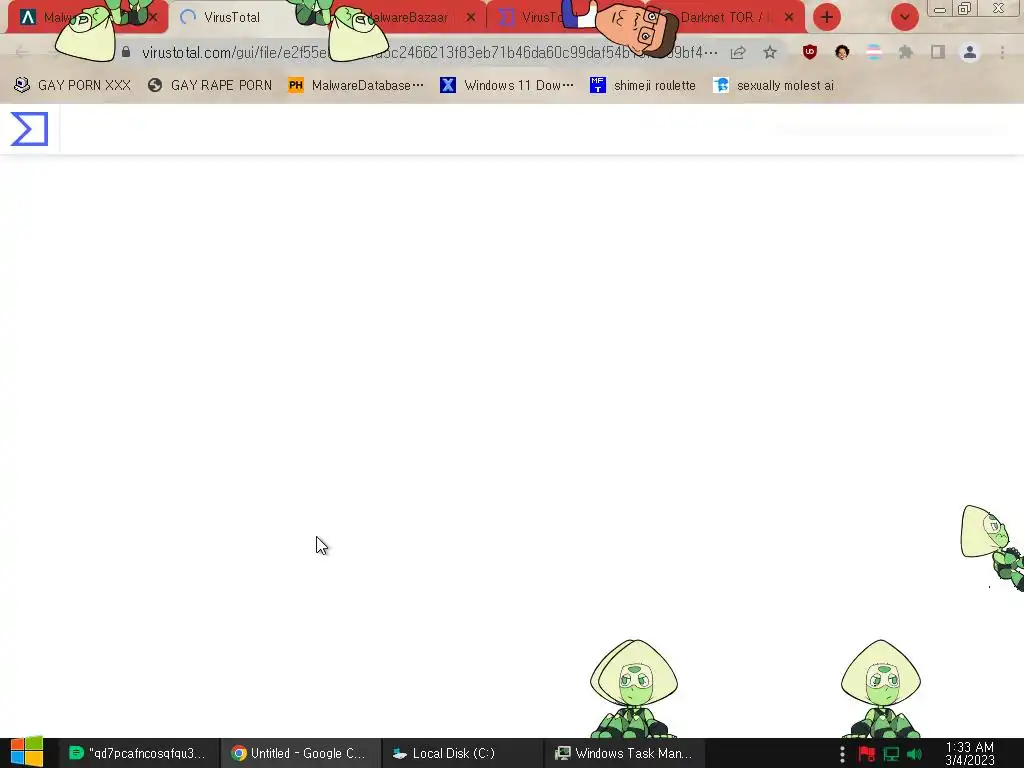The height and width of the screenshot is (768, 1024).
Task: Open the taskbar clock showing 1:33 AM
Action: tap(970, 754)
